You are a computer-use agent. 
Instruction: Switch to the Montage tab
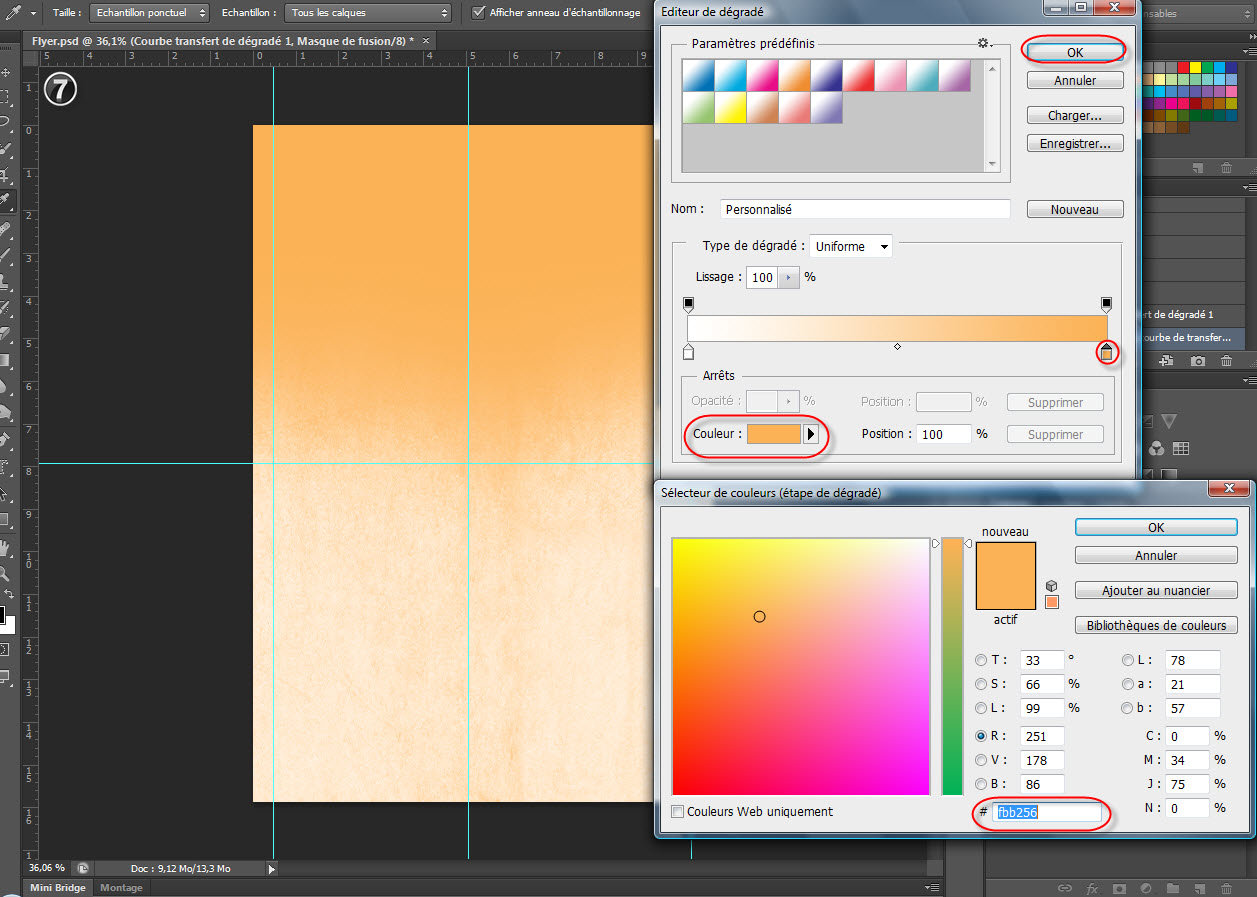pyautogui.click(x=121, y=888)
